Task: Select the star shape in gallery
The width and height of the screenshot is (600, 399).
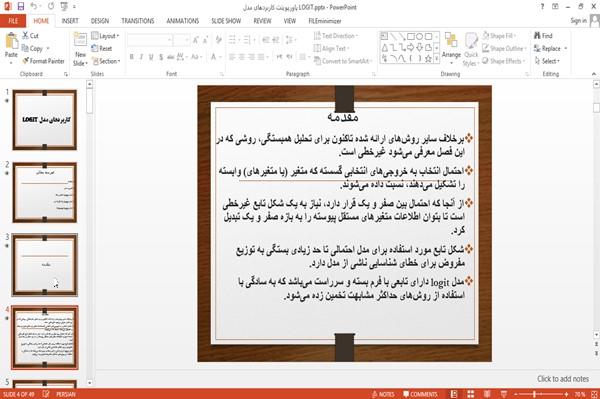Action: point(428,59)
